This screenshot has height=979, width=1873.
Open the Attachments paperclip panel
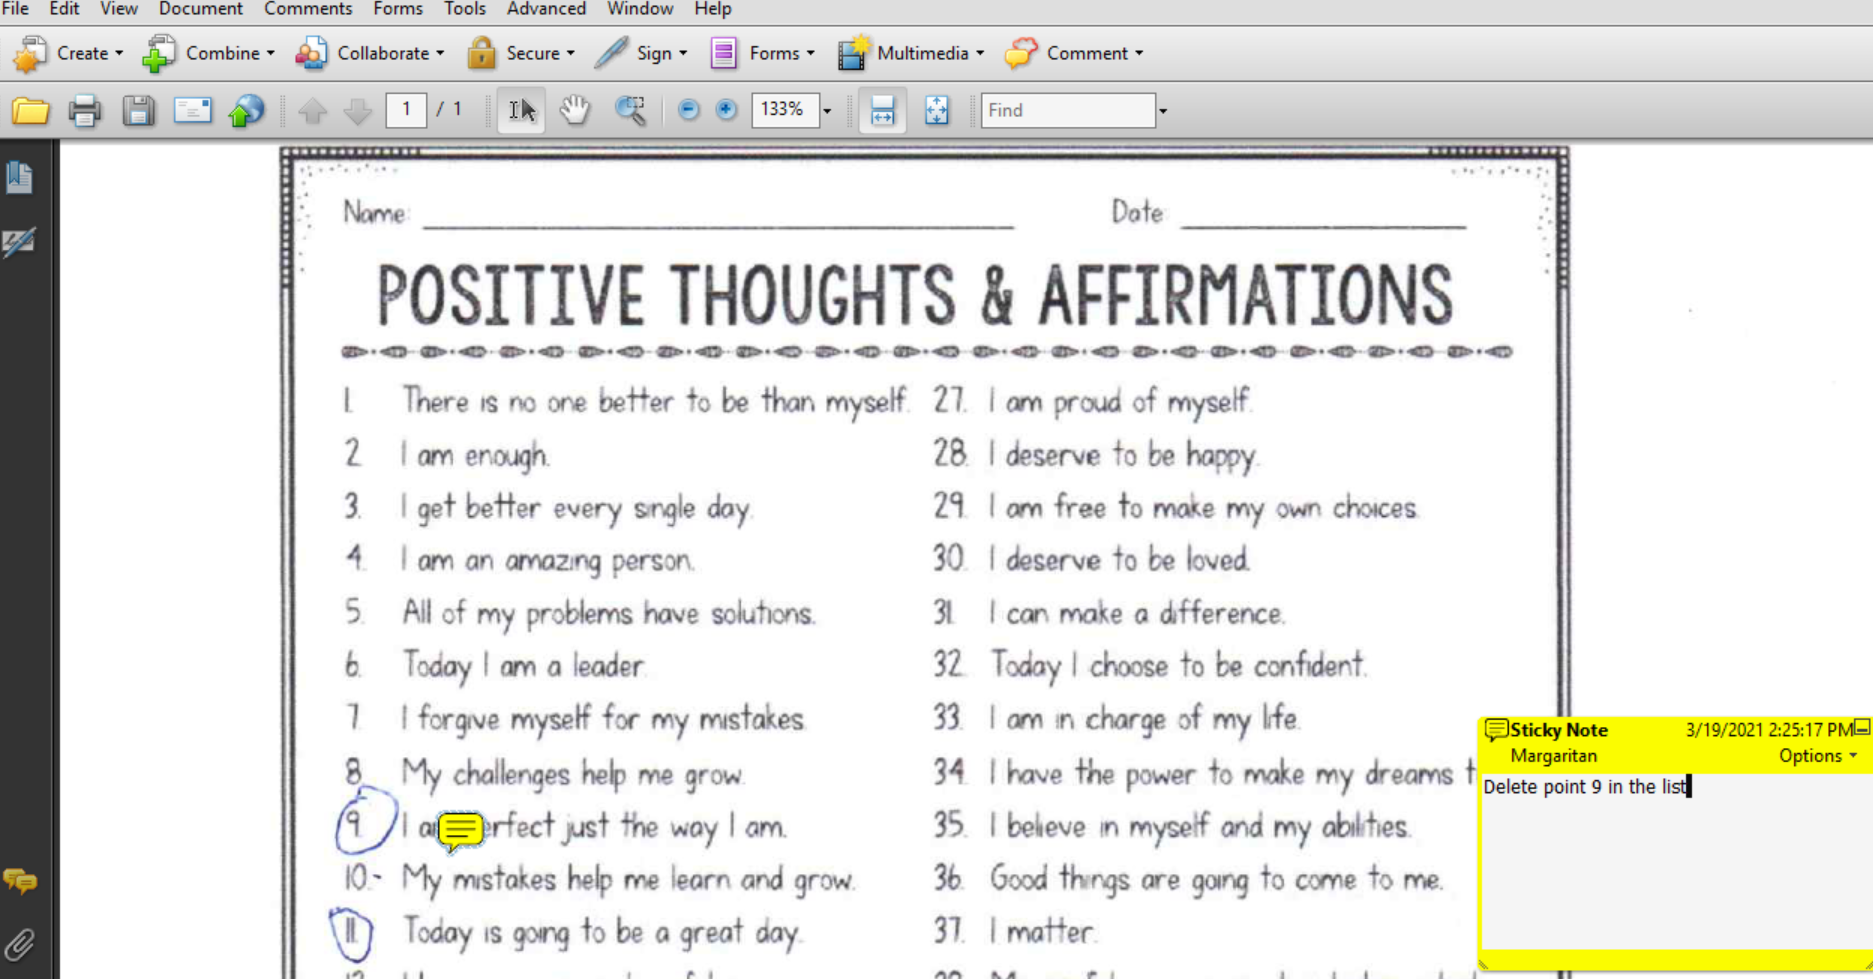click(19, 944)
